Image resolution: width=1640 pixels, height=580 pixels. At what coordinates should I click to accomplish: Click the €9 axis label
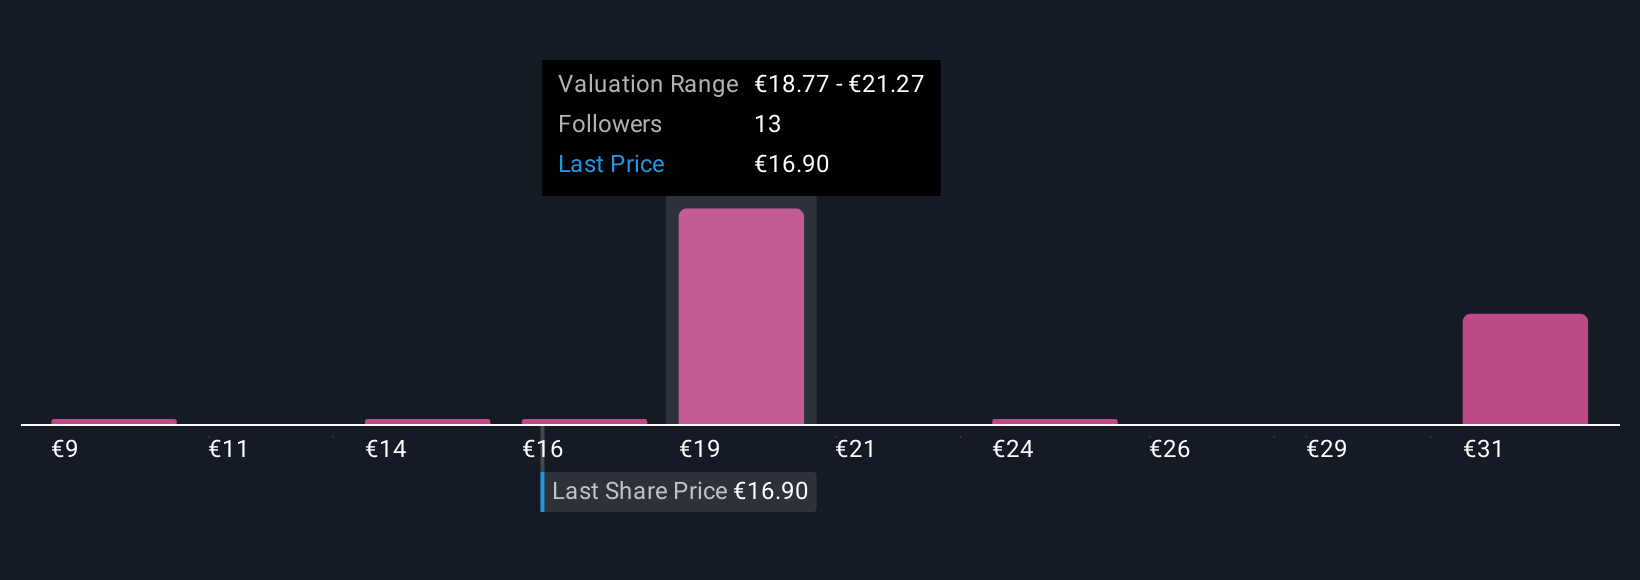tap(65, 449)
